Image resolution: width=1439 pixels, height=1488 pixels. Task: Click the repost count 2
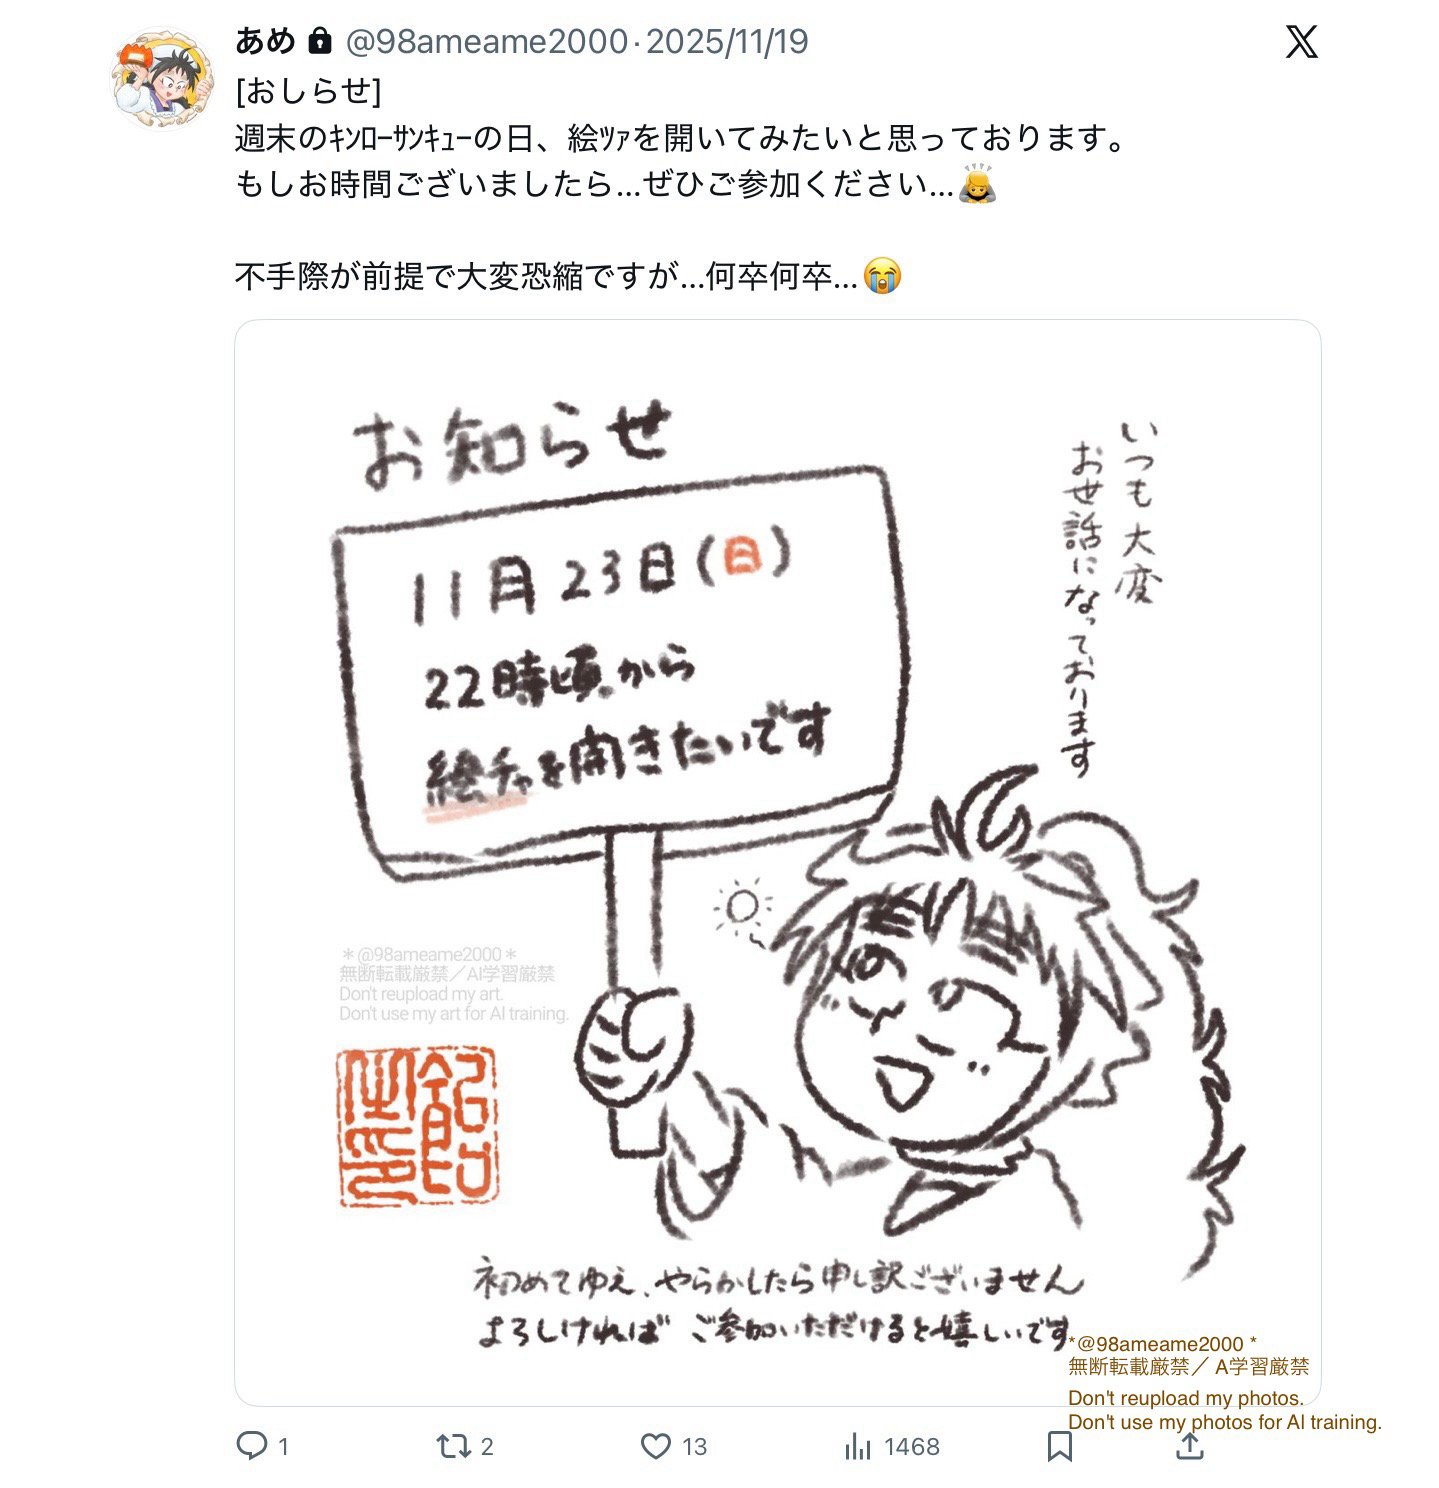point(487,1447)
